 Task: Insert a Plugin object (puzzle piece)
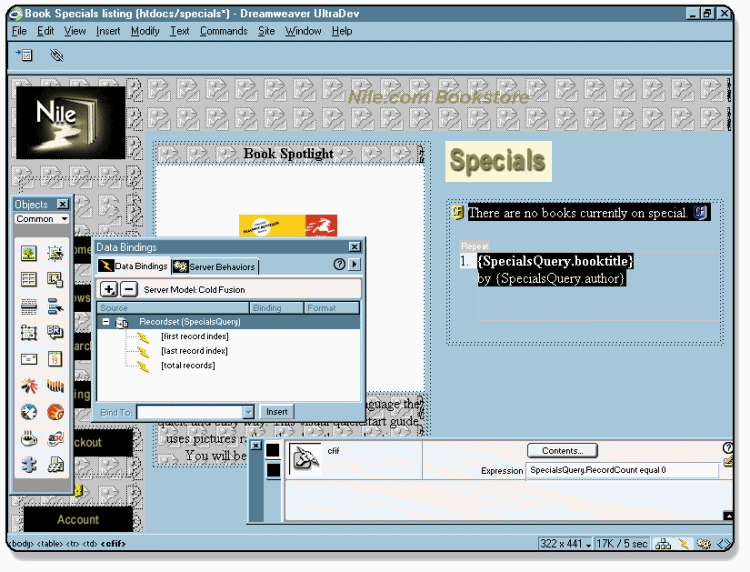click(x=29, y=464)
